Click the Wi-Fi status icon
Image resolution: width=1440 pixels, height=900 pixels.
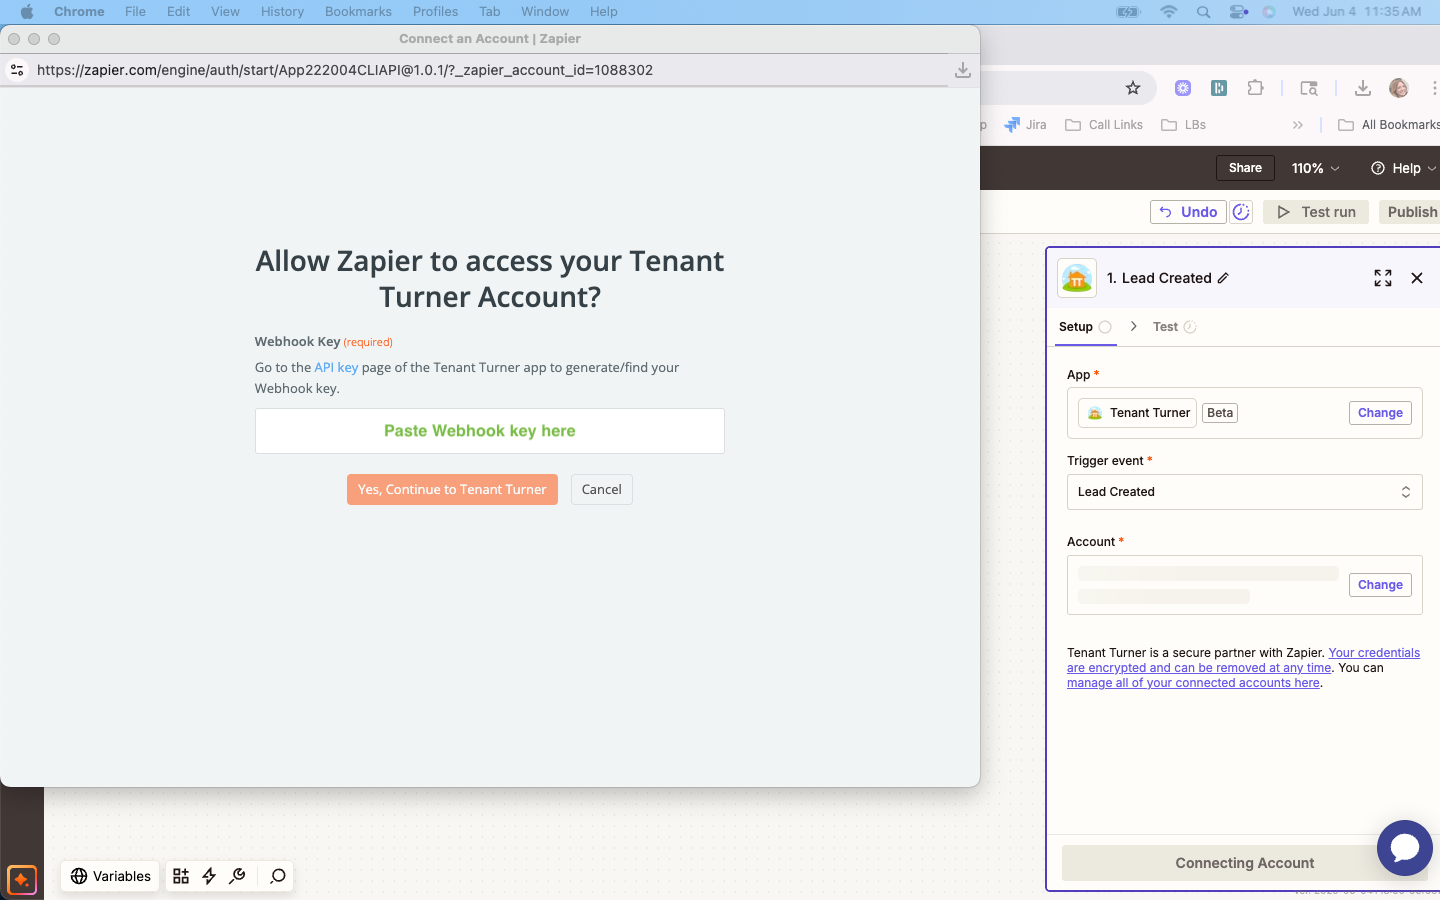tap(1168, 12)
